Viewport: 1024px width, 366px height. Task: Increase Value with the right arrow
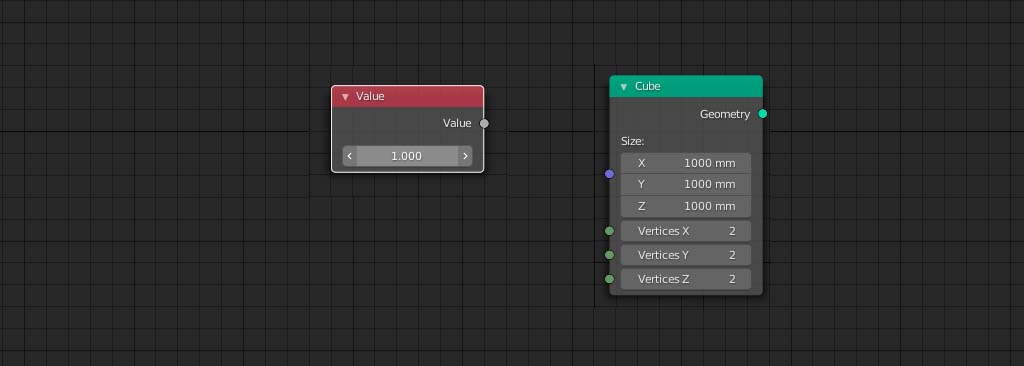465,156
